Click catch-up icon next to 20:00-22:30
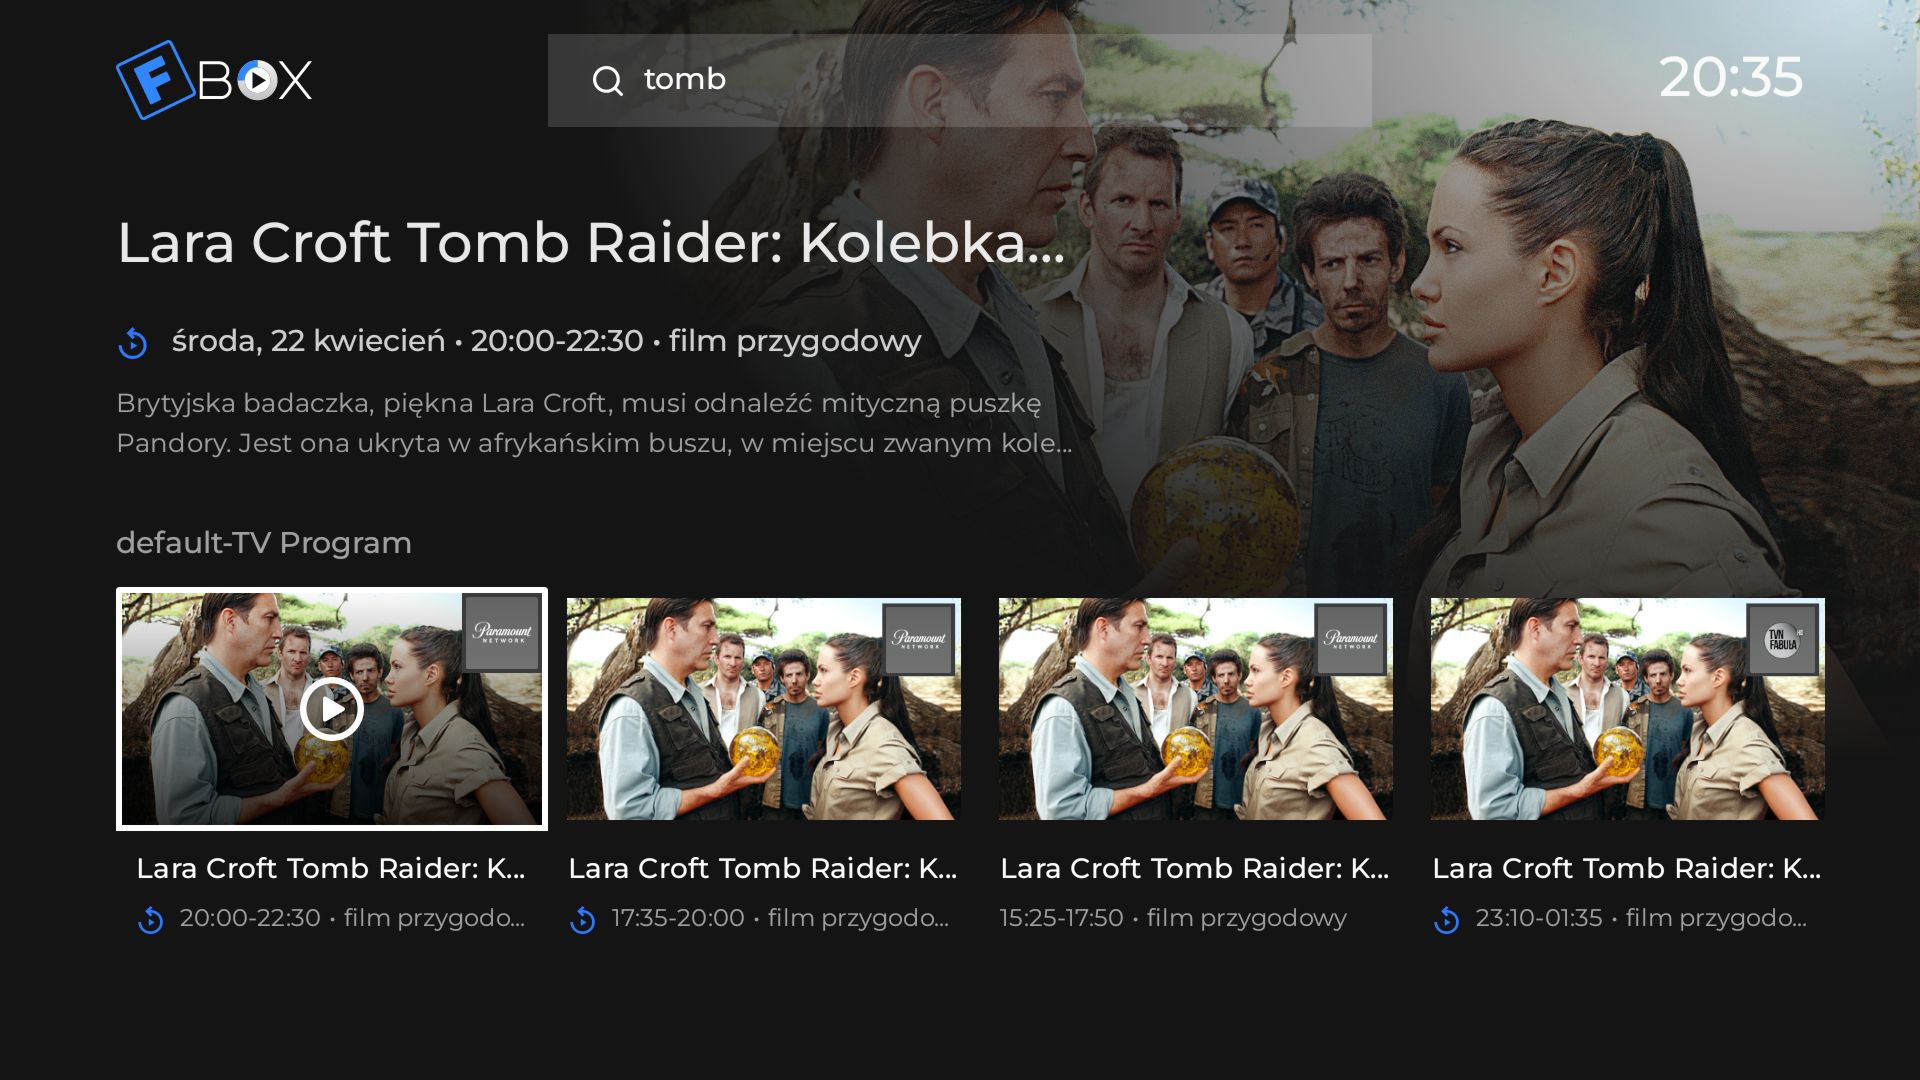The width and height of the screenshot is (1920, 1080). (x=151, y=920)
